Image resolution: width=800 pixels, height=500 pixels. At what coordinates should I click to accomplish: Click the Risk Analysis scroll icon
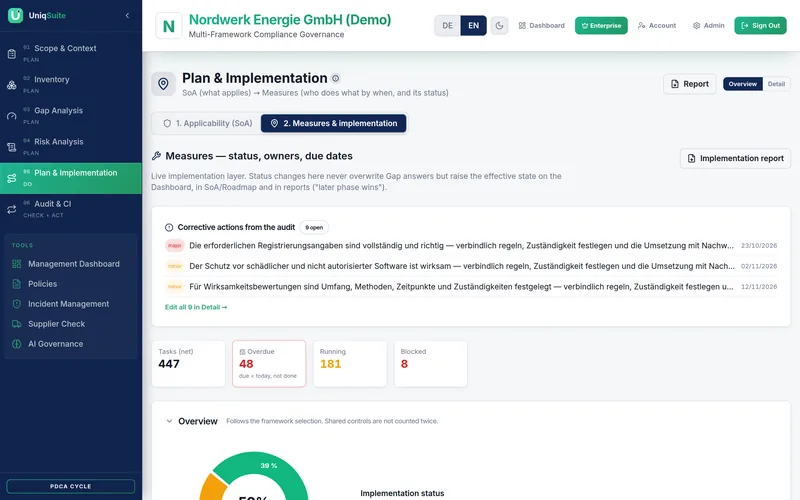coord(12,147)
